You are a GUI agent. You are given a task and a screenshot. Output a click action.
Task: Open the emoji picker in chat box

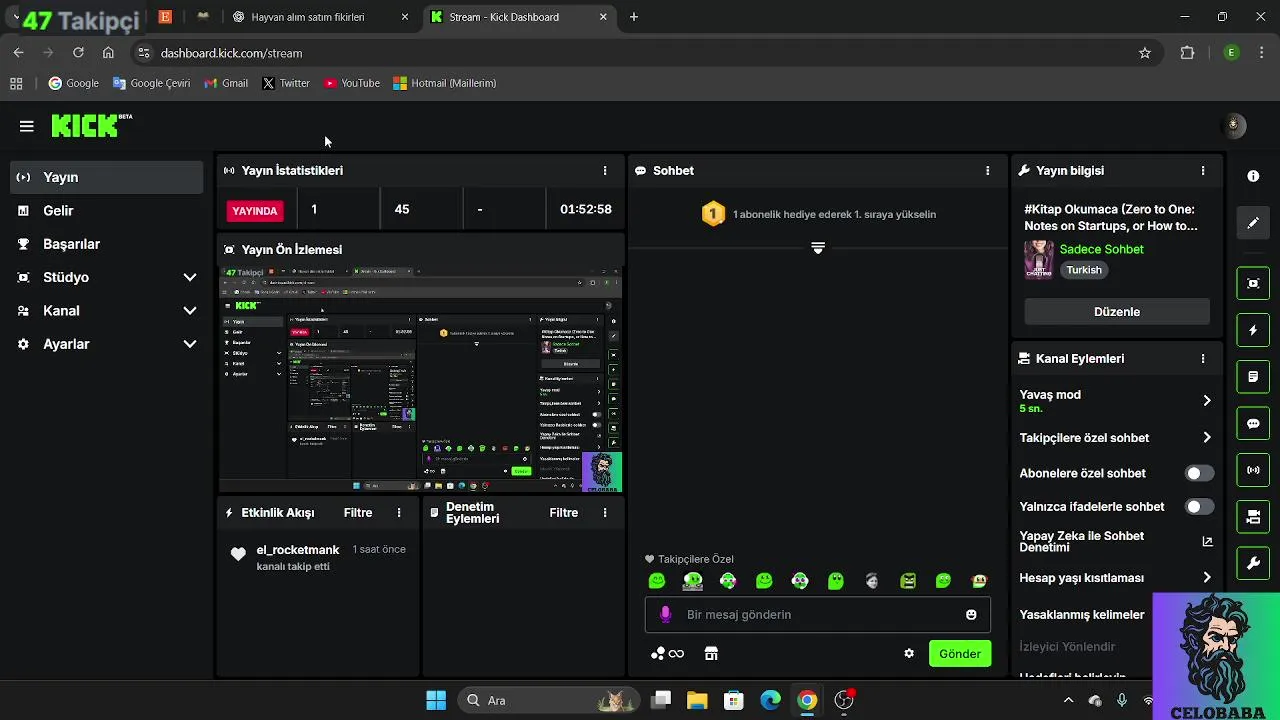[971, 615]
